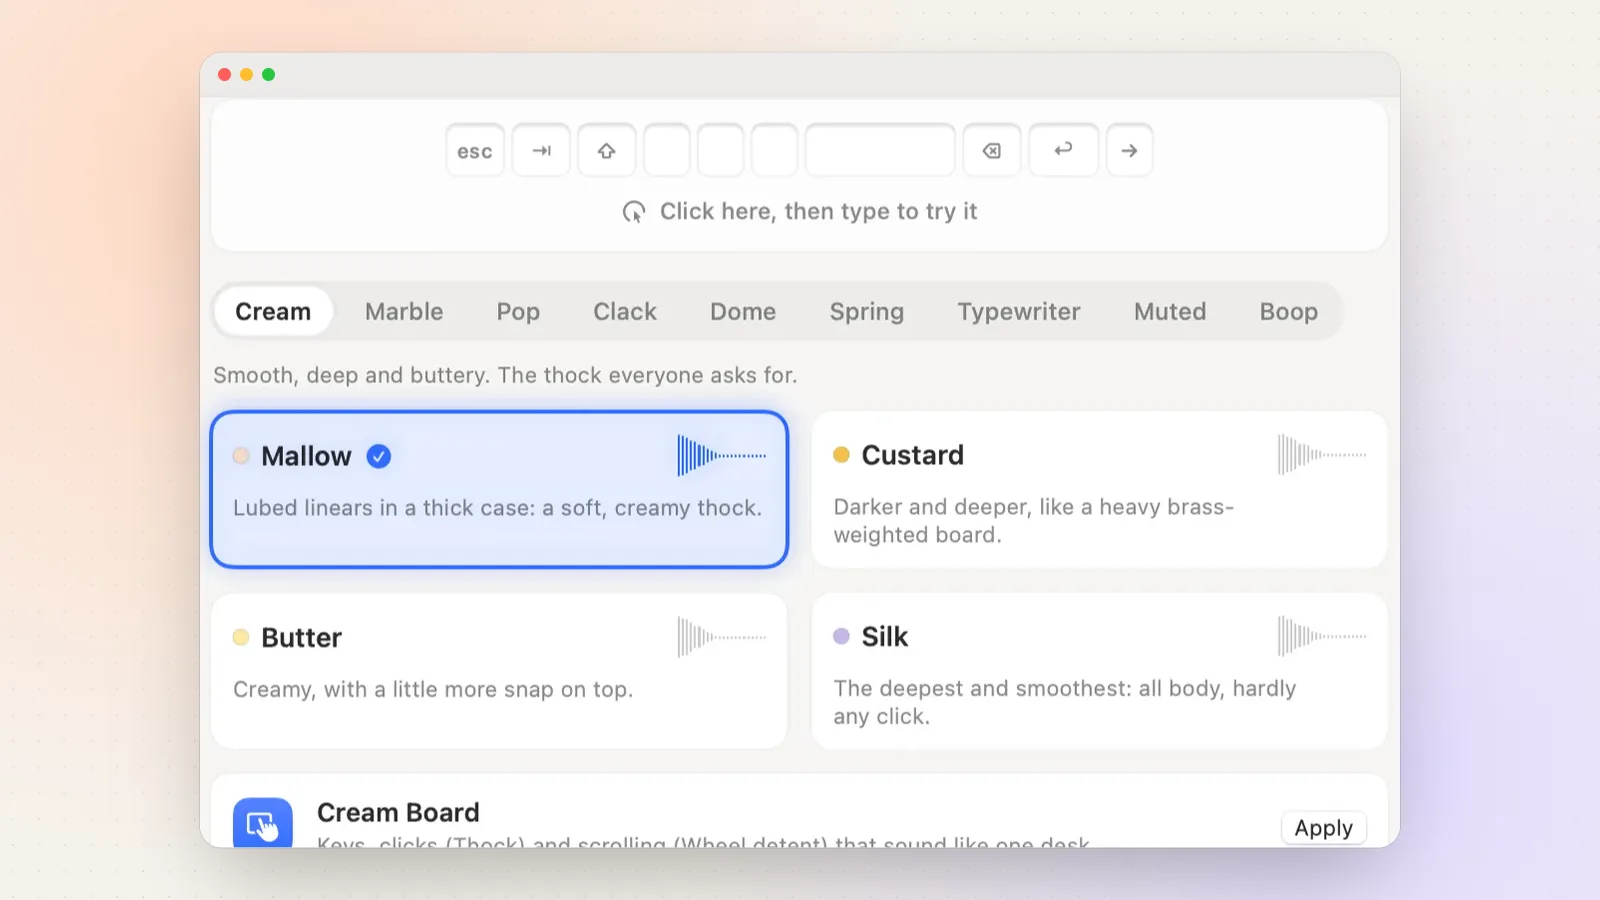Click the first blank key after shift
Viewport: 1600px width, 900px height.
coord(666,151)
